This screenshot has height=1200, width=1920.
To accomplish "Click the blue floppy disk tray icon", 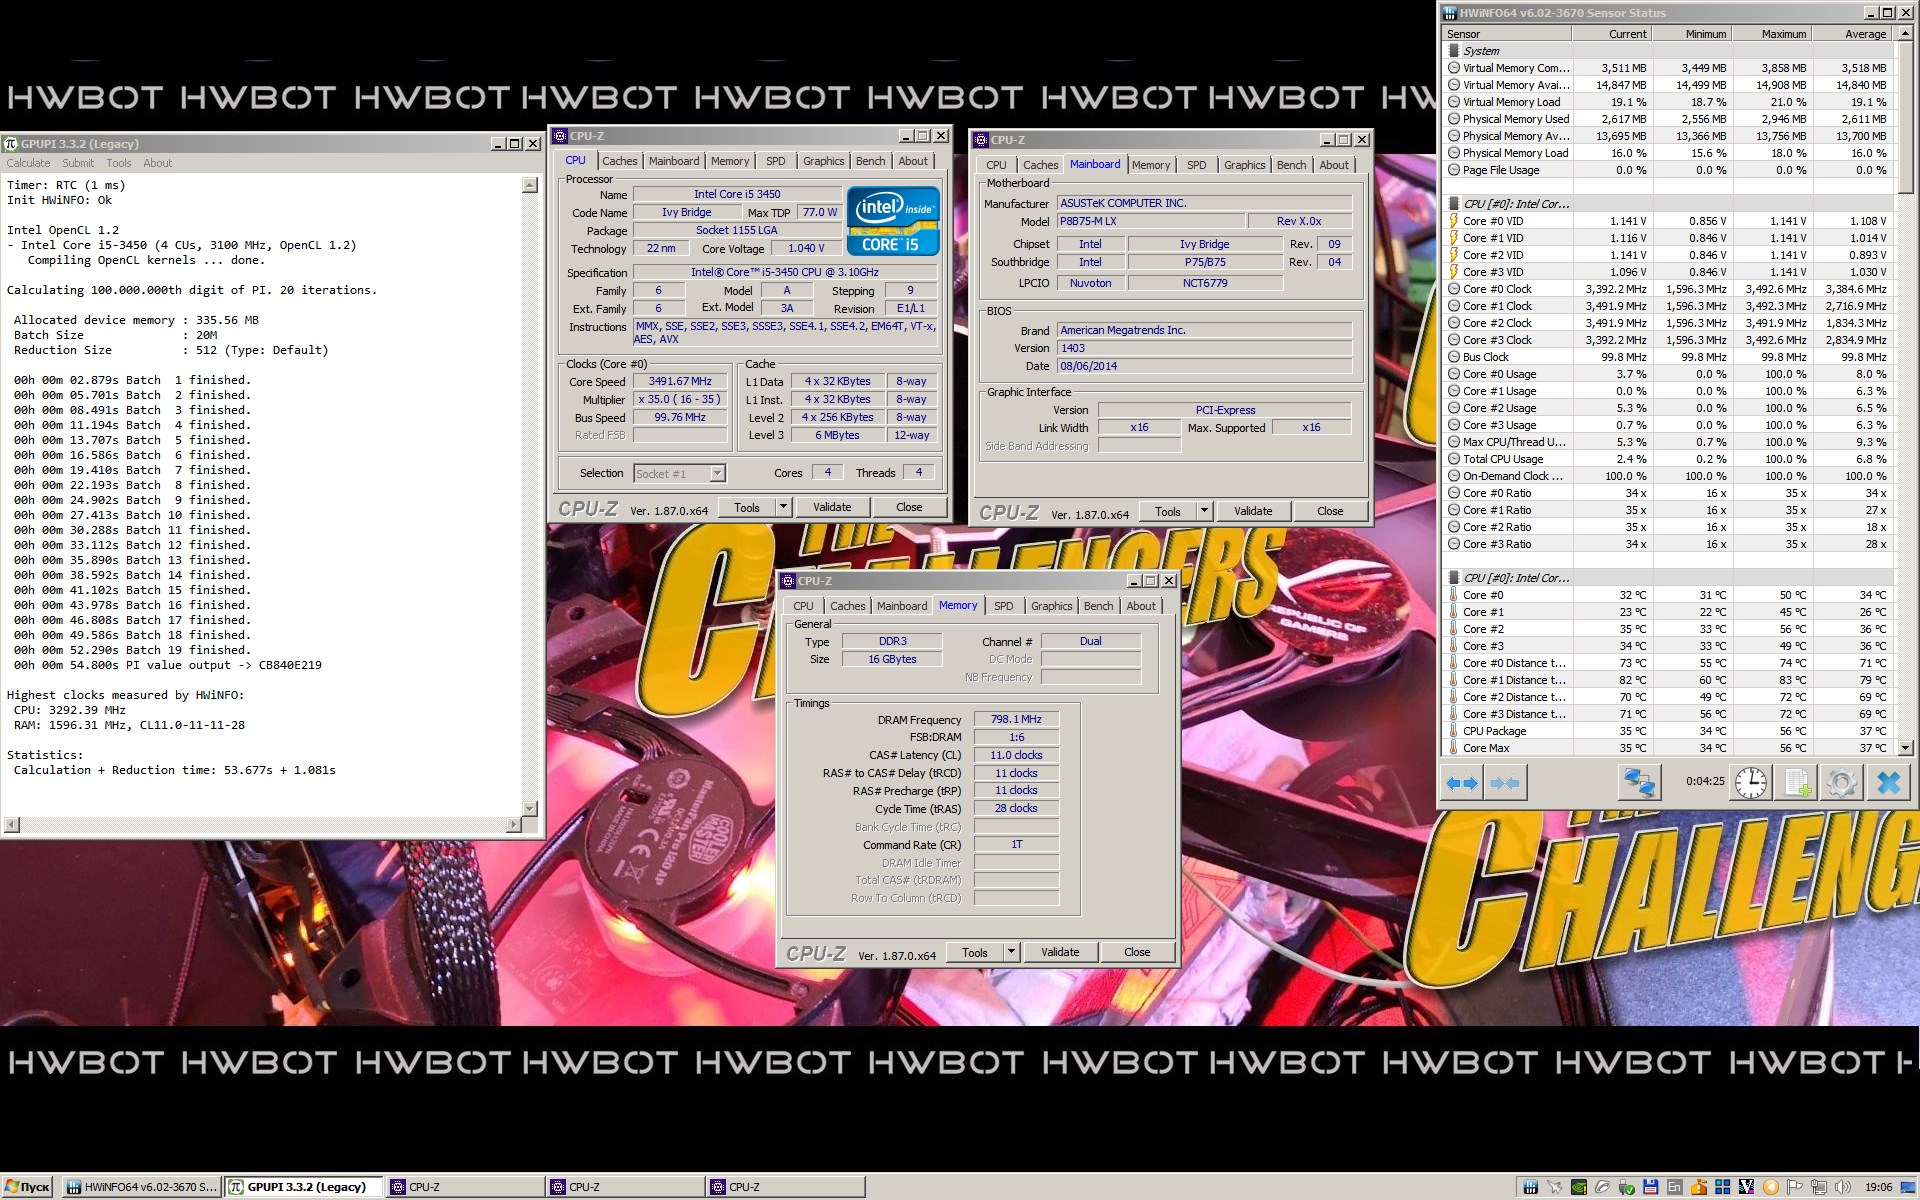I will point(1651,1187).
